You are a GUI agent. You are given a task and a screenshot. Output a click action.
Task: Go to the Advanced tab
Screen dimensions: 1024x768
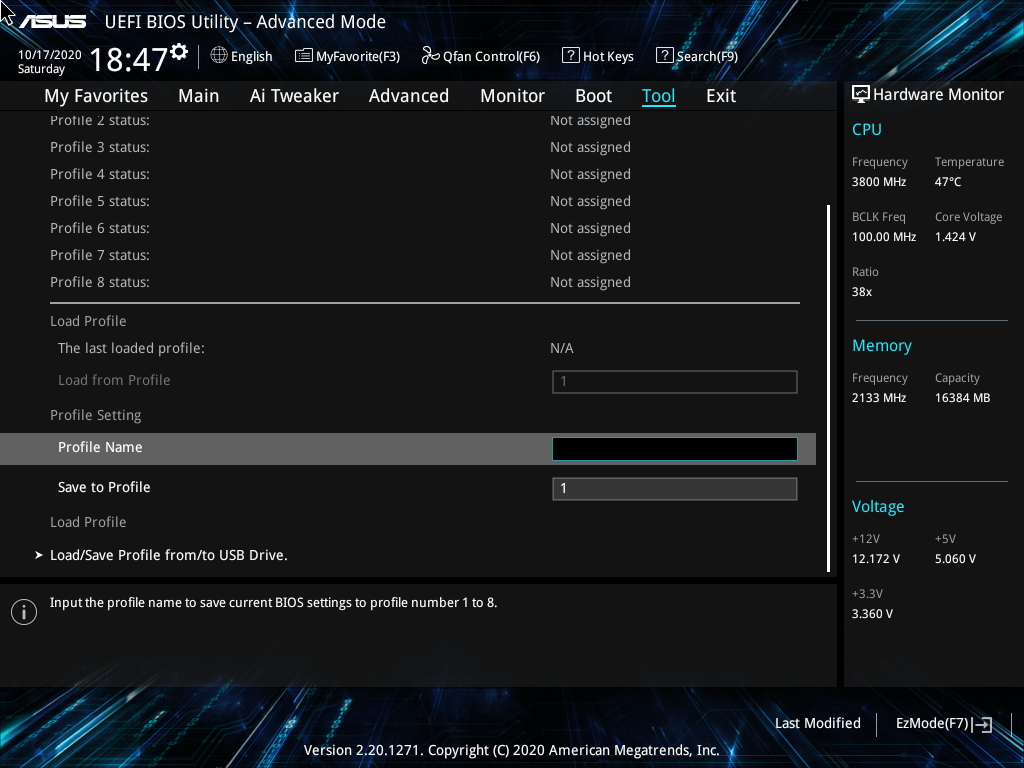click(409, 96)
